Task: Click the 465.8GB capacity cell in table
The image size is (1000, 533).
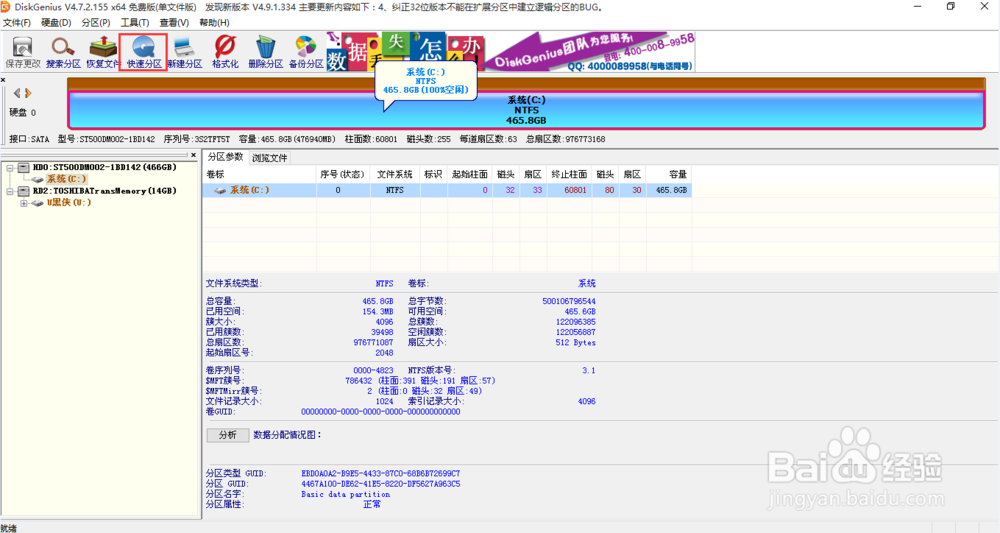Action: [671, 190]
